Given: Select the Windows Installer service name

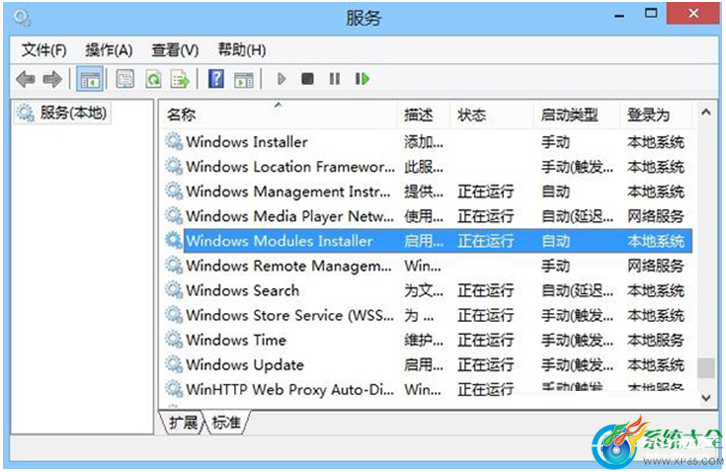Looking at the screenshot, I should (247, 142).
